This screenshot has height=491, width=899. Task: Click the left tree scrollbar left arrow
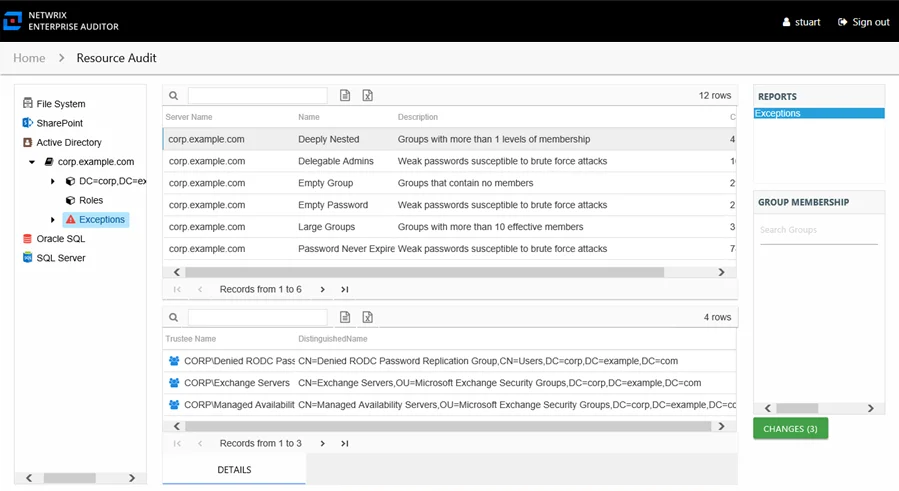[29, 478]
